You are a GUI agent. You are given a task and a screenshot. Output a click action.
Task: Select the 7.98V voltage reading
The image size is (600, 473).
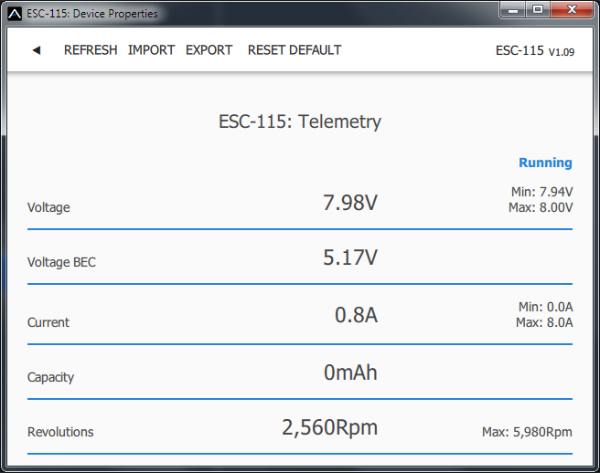pos(350,203)
